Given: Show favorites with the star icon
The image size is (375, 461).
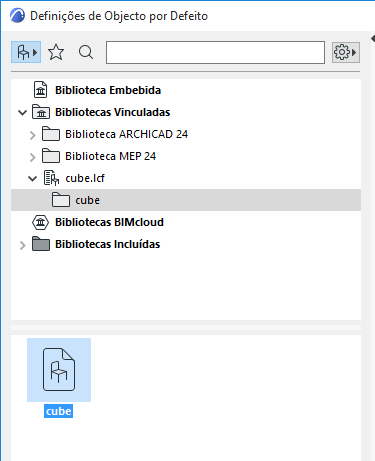Looking at the screenshot, I should tap(56, 52).
